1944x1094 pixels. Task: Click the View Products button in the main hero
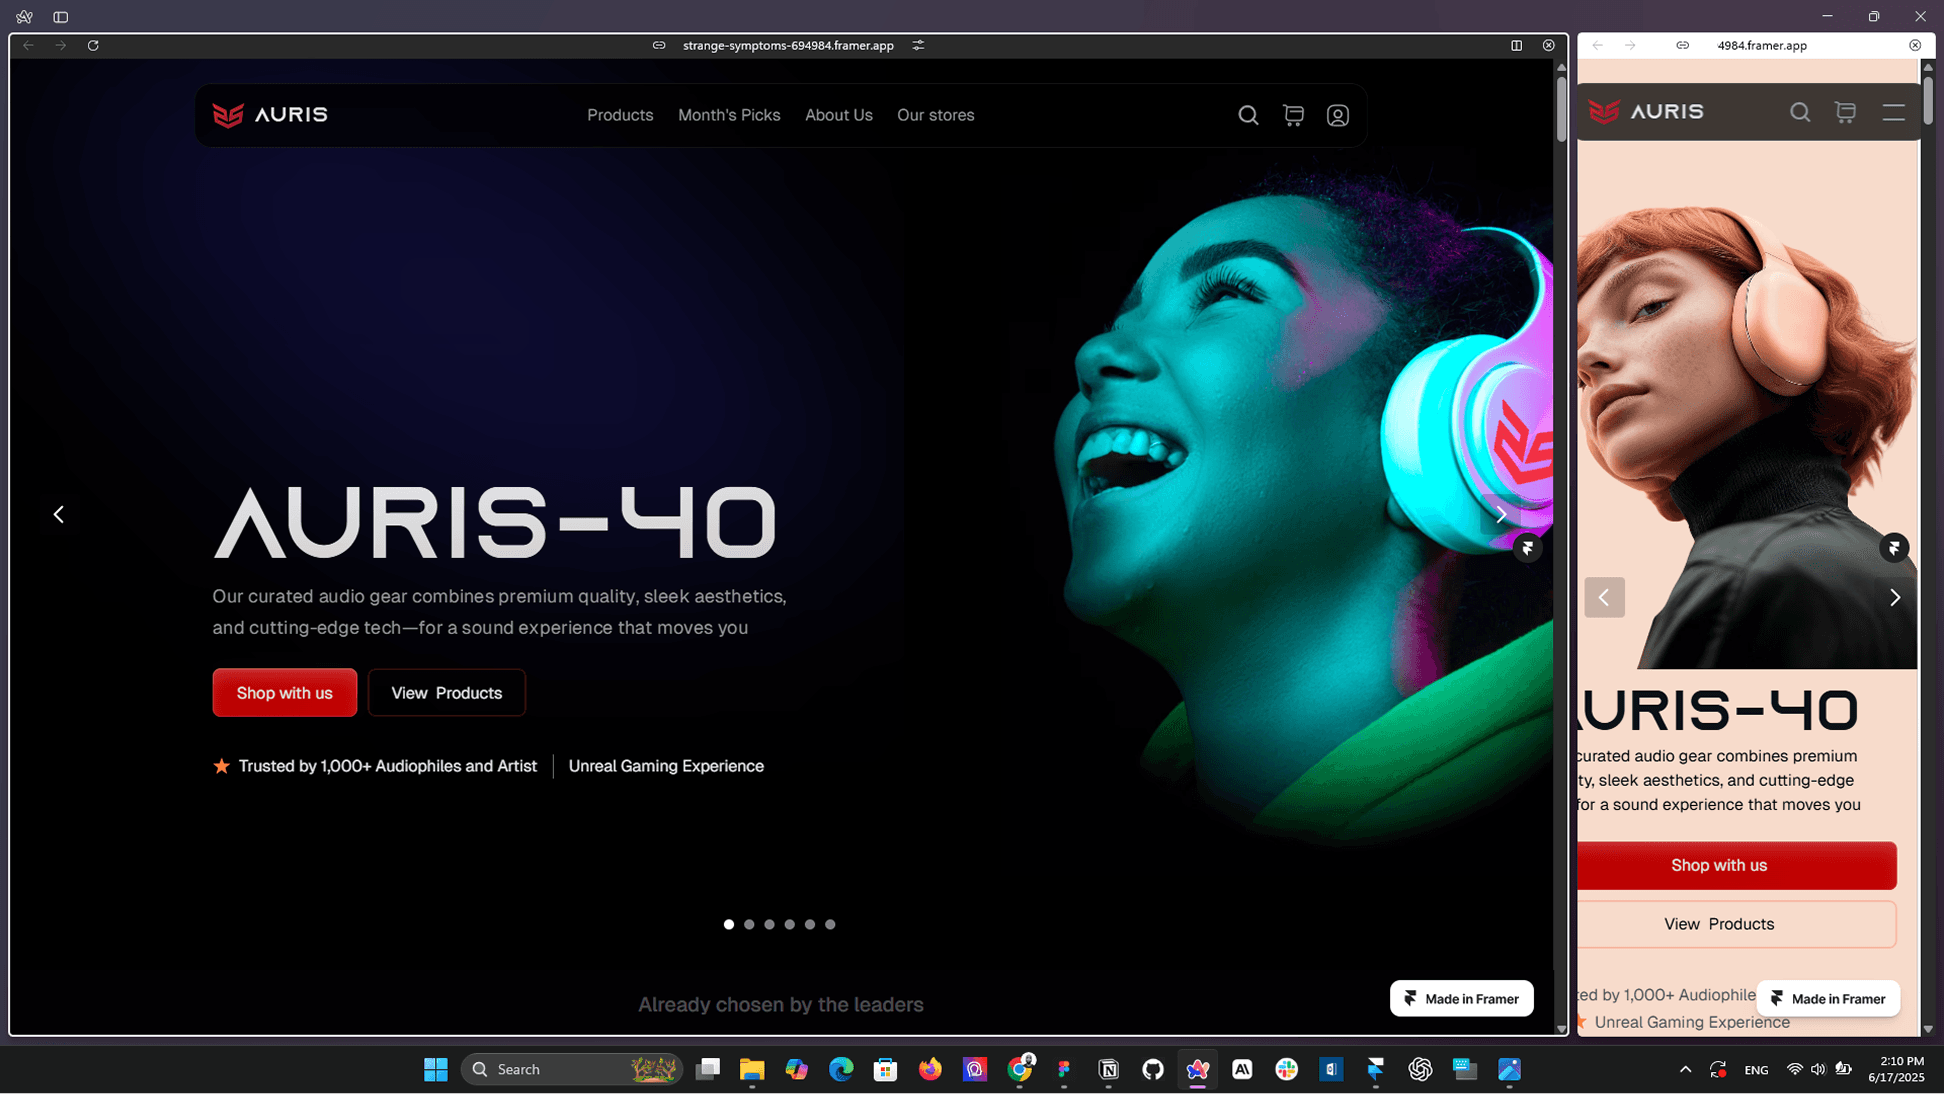tap(446, 692)
